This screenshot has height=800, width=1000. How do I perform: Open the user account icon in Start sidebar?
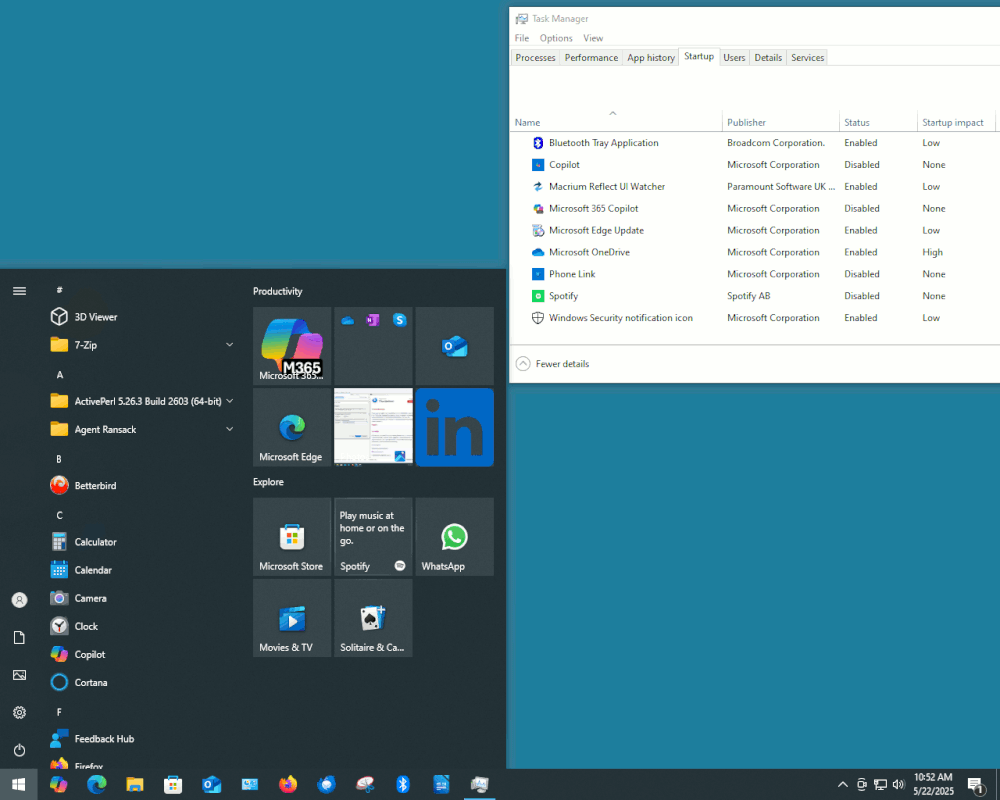20,600
